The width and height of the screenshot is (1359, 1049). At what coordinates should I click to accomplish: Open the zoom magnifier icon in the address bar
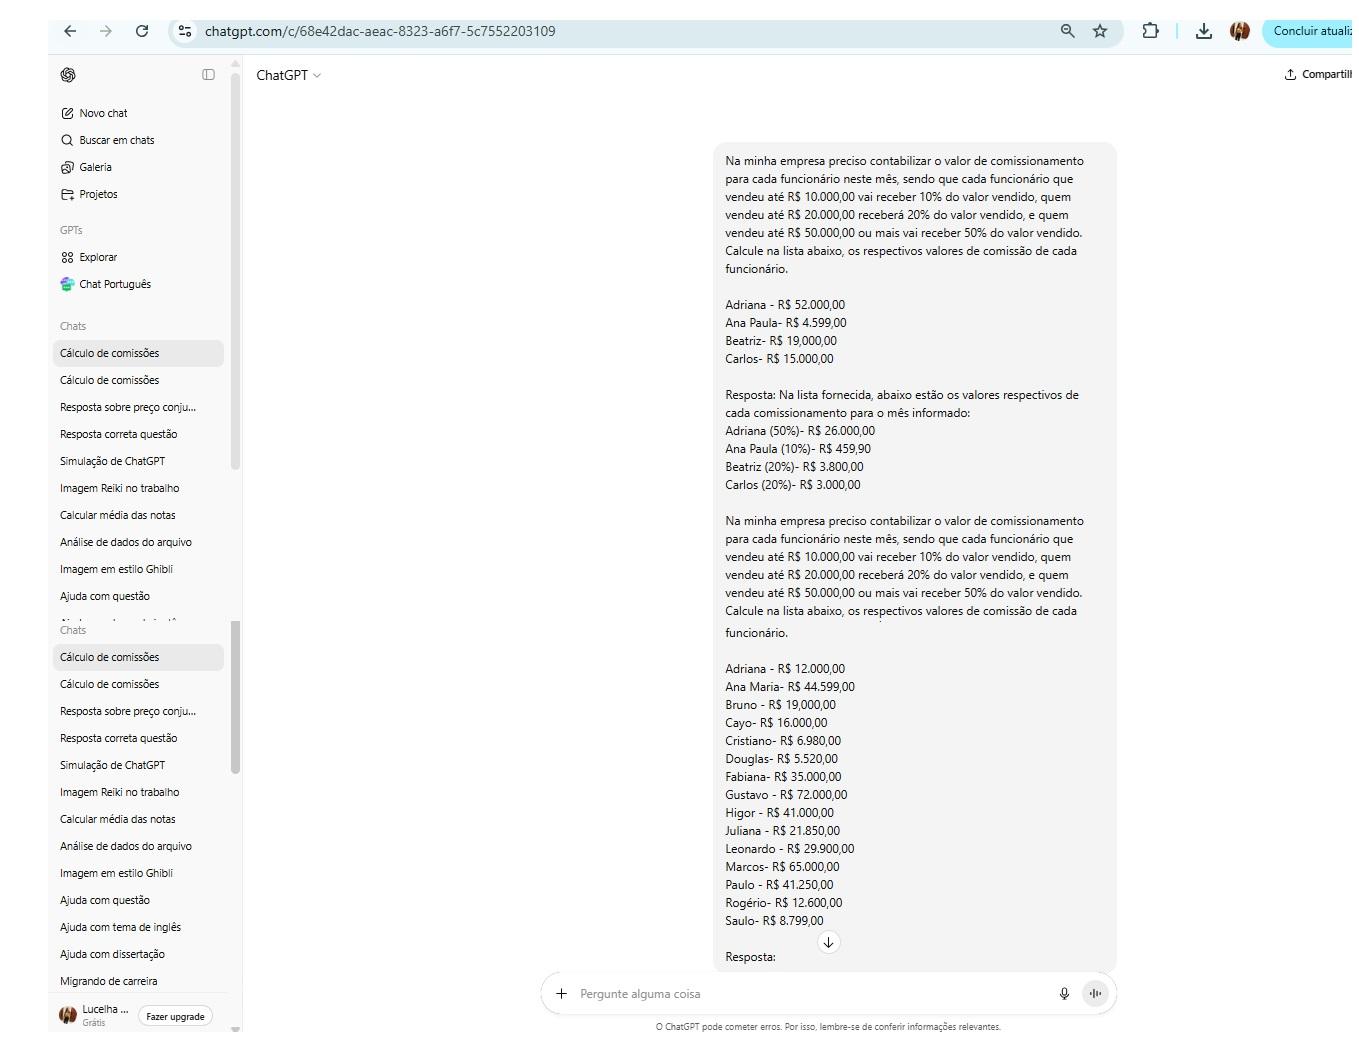click(1068, 31)
